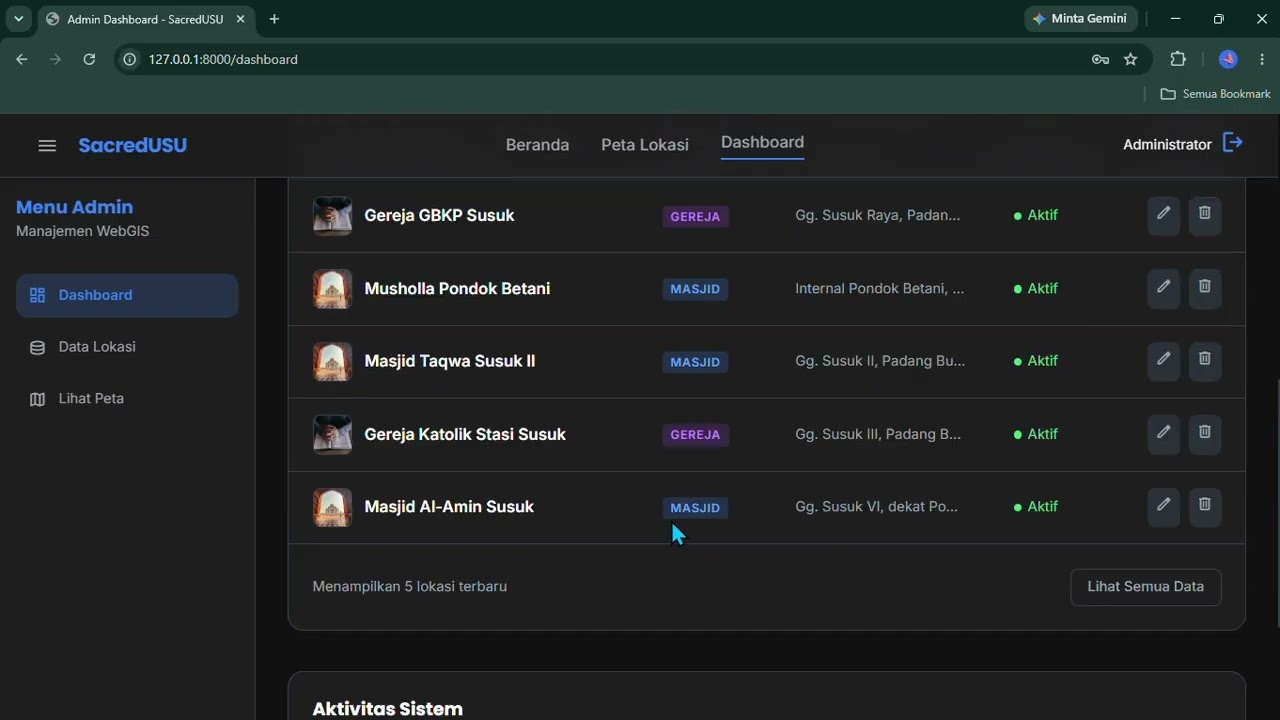The height and width of the screenshot is (720, 1280).
Task: Click the logout icon beside Administrator
Action: click(x=1233, y=143)
